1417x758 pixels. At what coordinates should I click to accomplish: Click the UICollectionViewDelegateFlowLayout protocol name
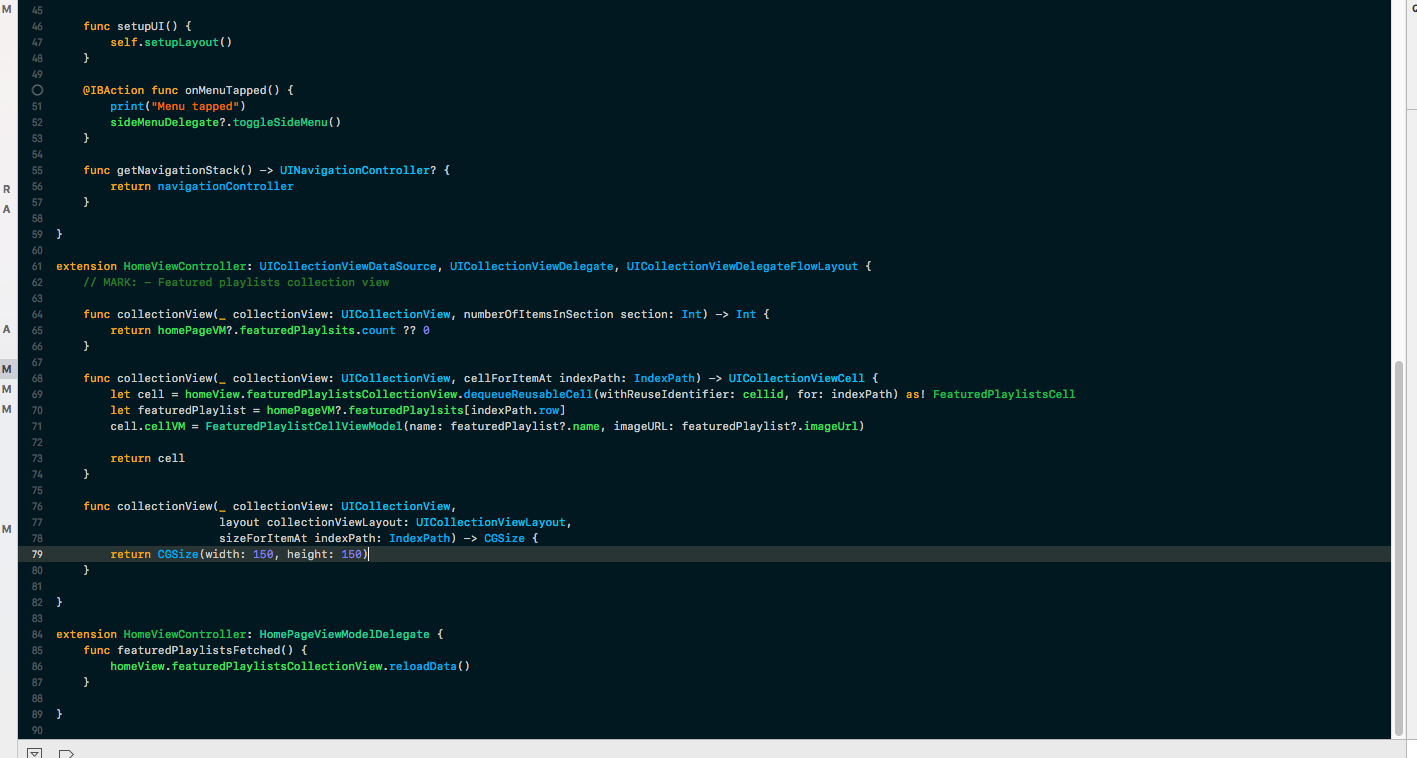742,266
